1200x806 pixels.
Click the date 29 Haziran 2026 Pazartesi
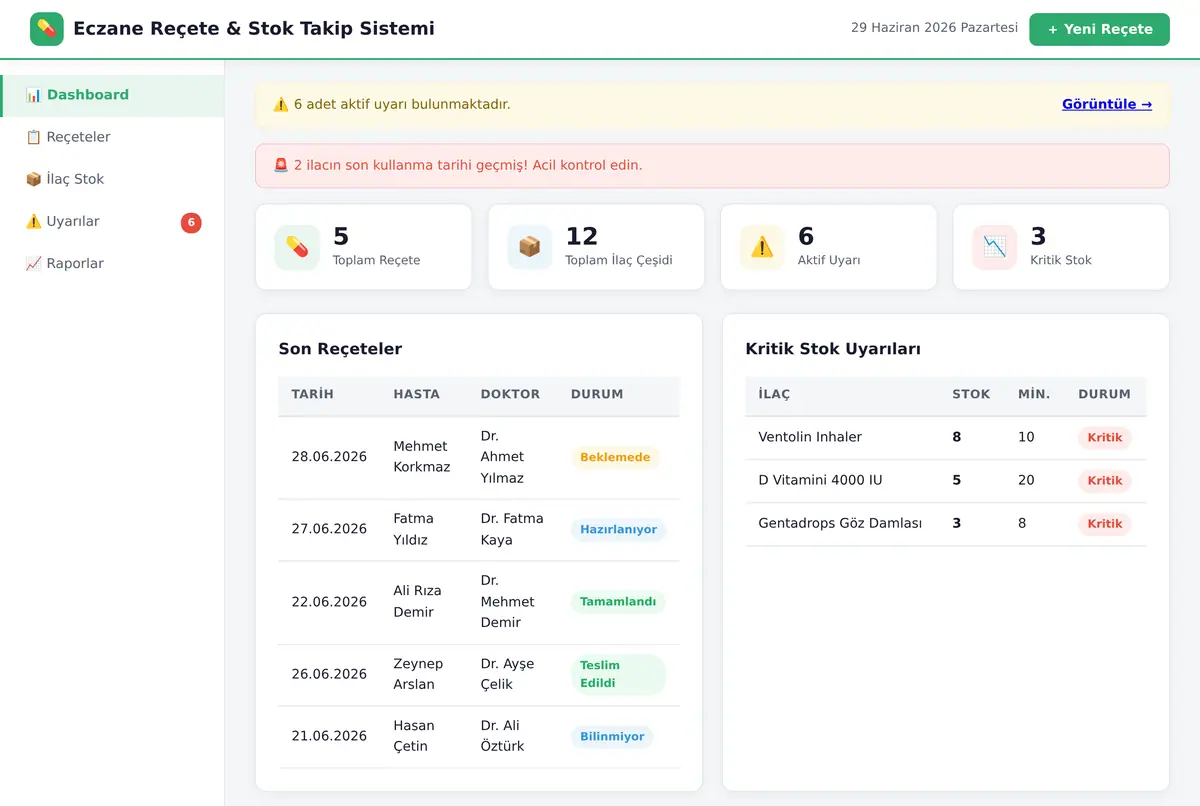(934, 28)
